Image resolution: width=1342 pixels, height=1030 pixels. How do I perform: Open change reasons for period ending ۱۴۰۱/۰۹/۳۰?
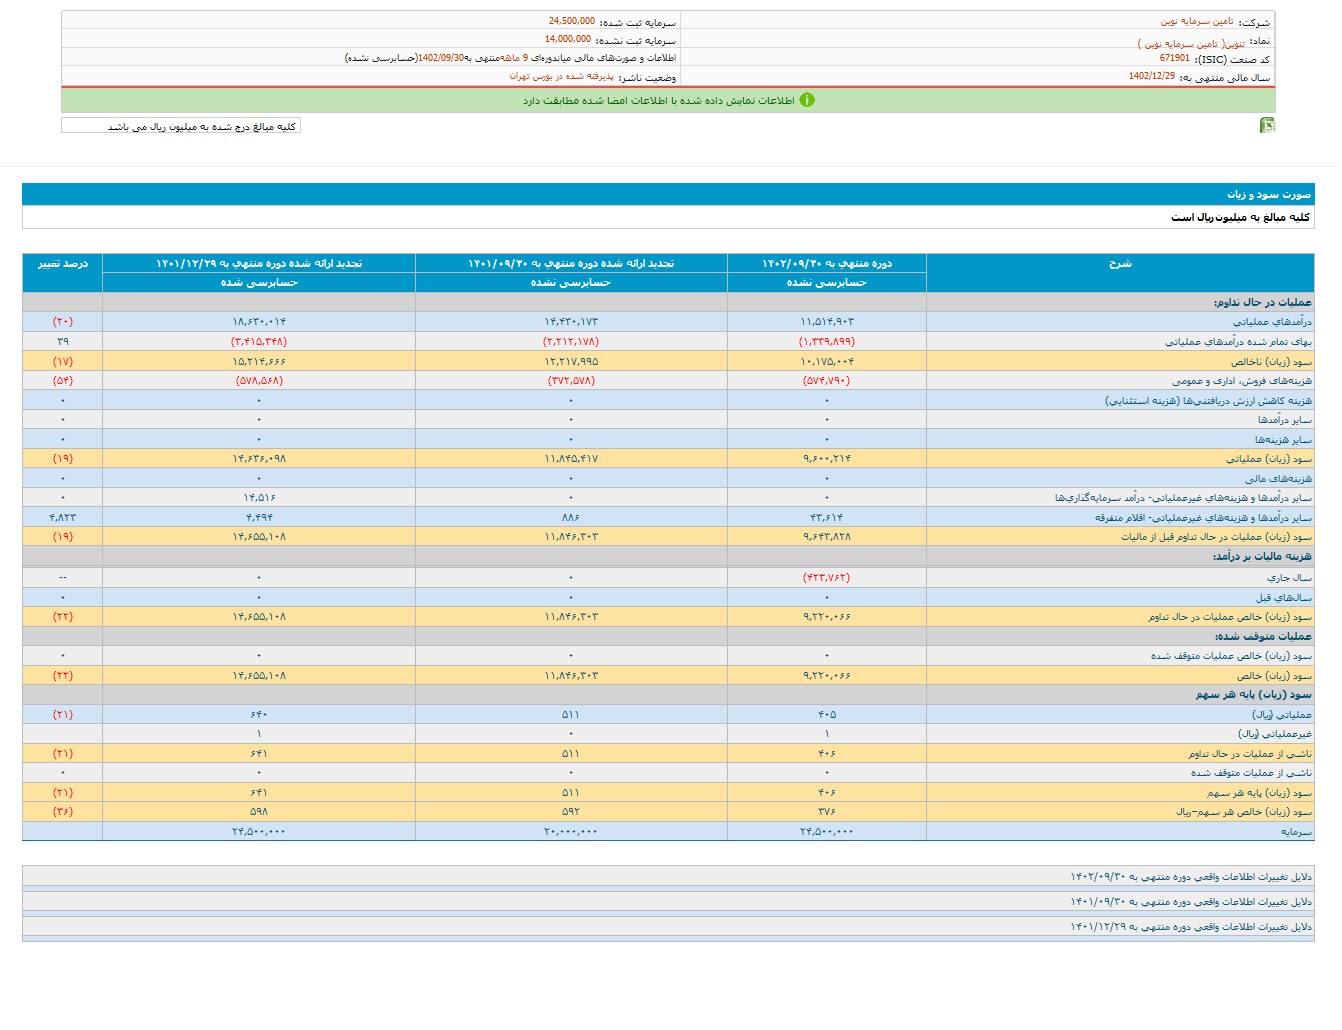pos(1190,902)
